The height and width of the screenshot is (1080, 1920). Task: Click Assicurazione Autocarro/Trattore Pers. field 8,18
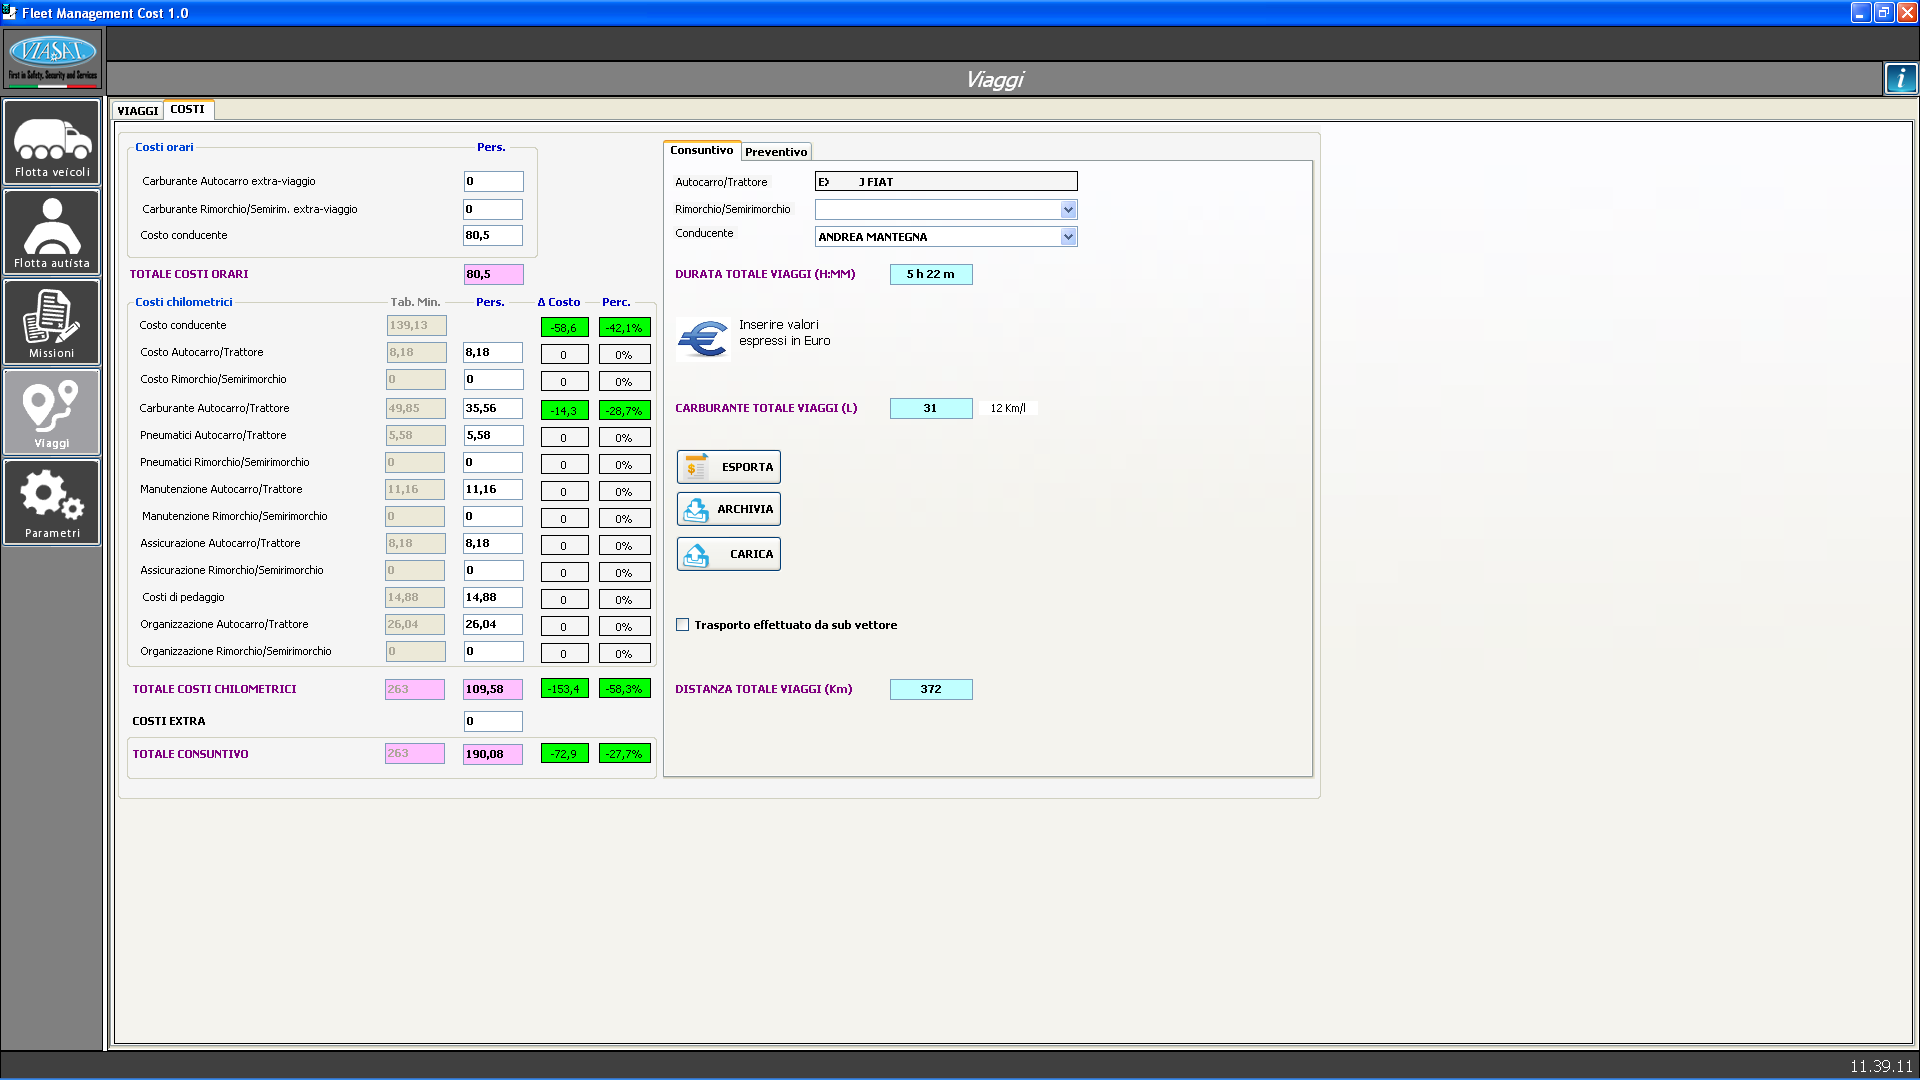point(493,543)
